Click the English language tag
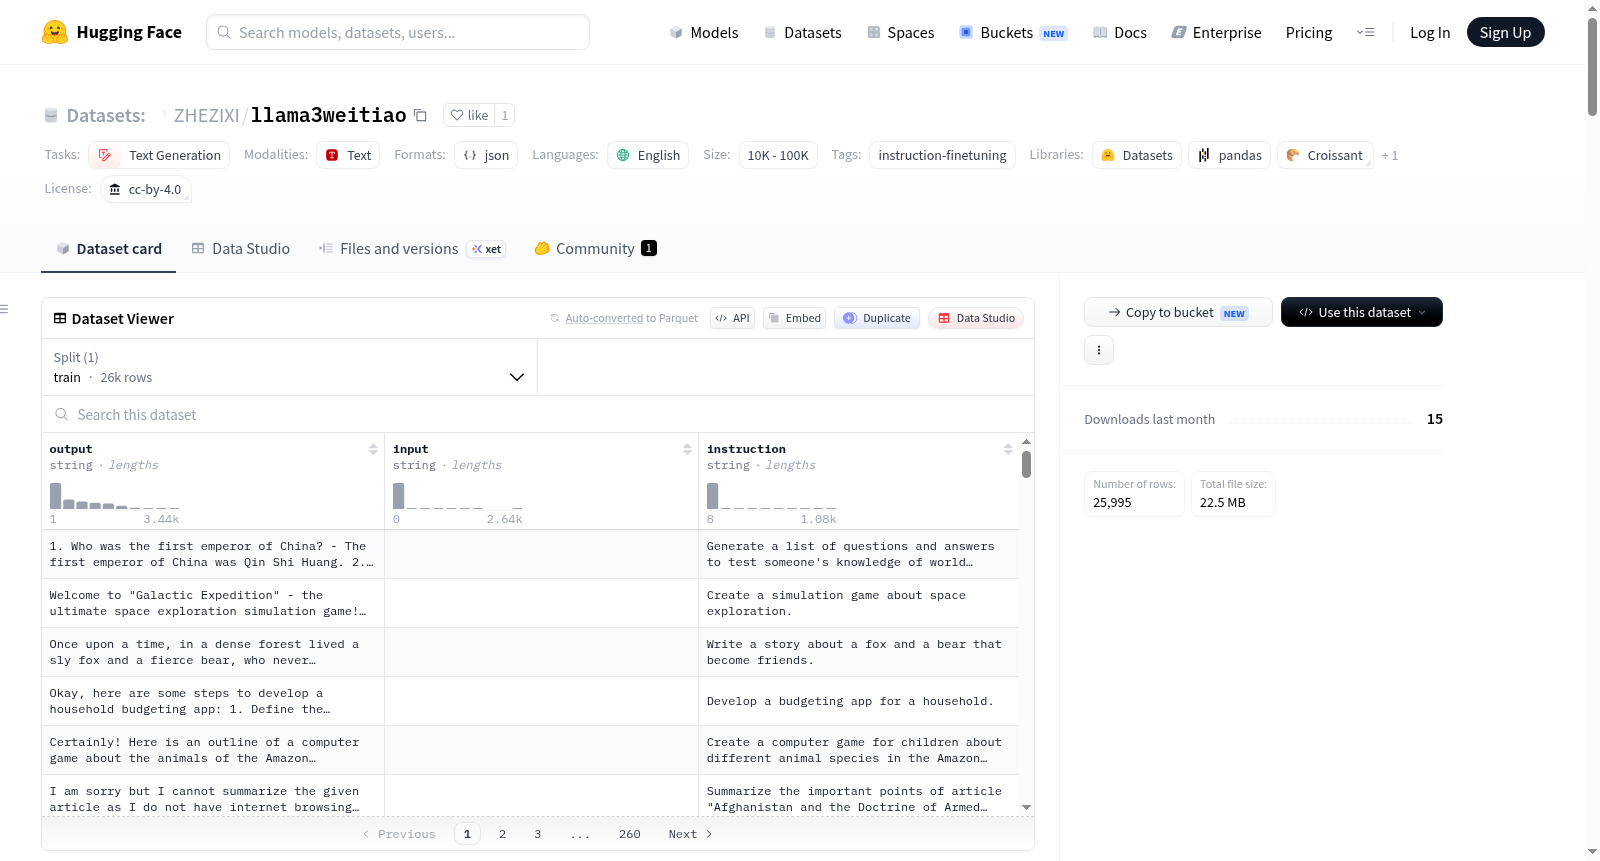This screenshot has height=861, width=1600. click(x=648, y=155)
